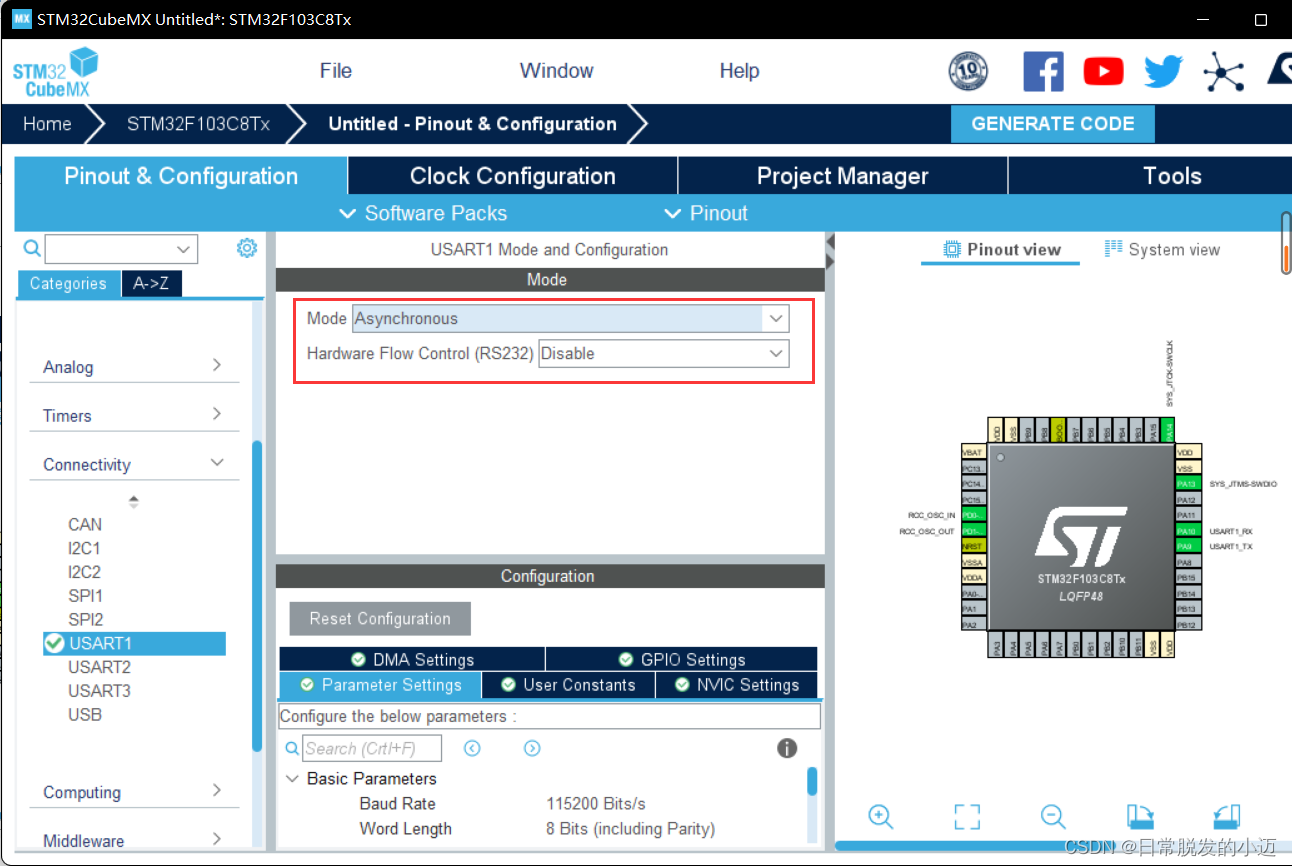Expand the Software Packs menu

click(423, 213)
